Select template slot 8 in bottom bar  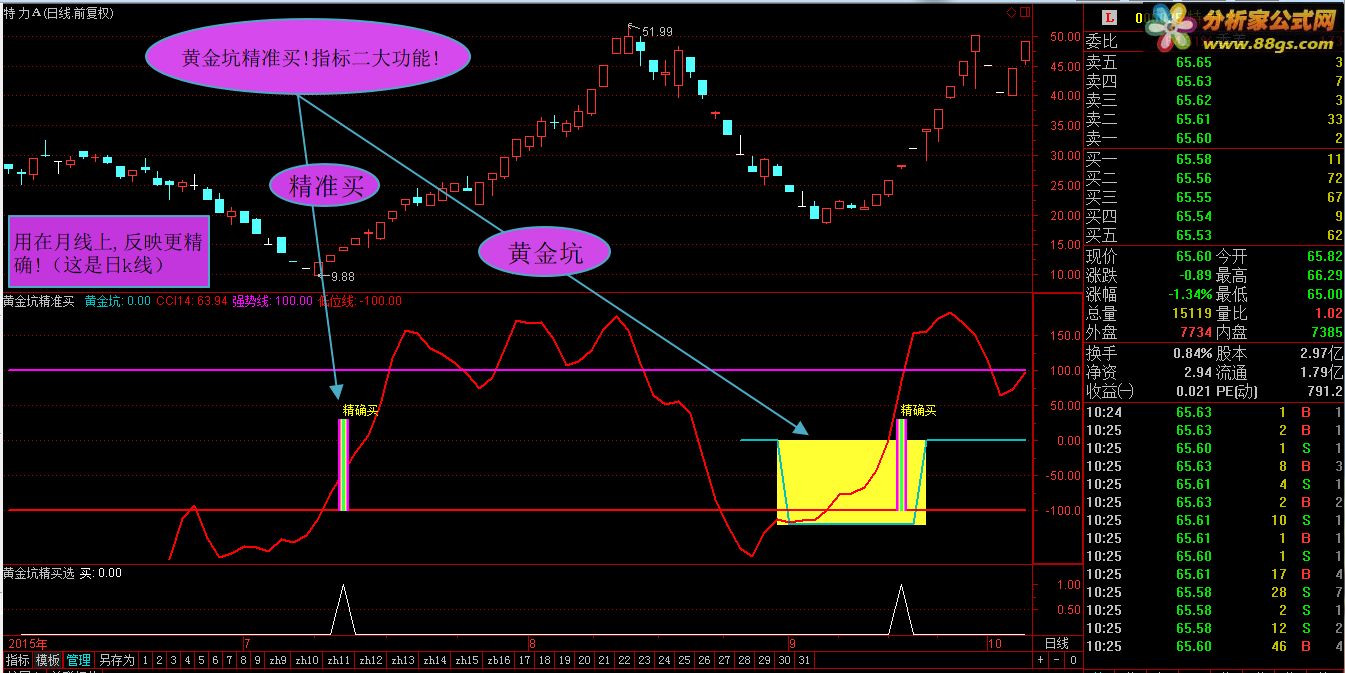click(x=243, y=660)
